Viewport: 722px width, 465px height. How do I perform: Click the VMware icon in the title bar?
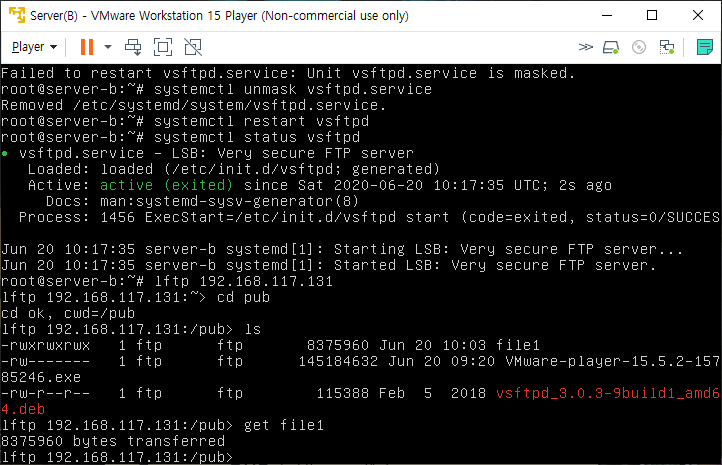(15, 15)
